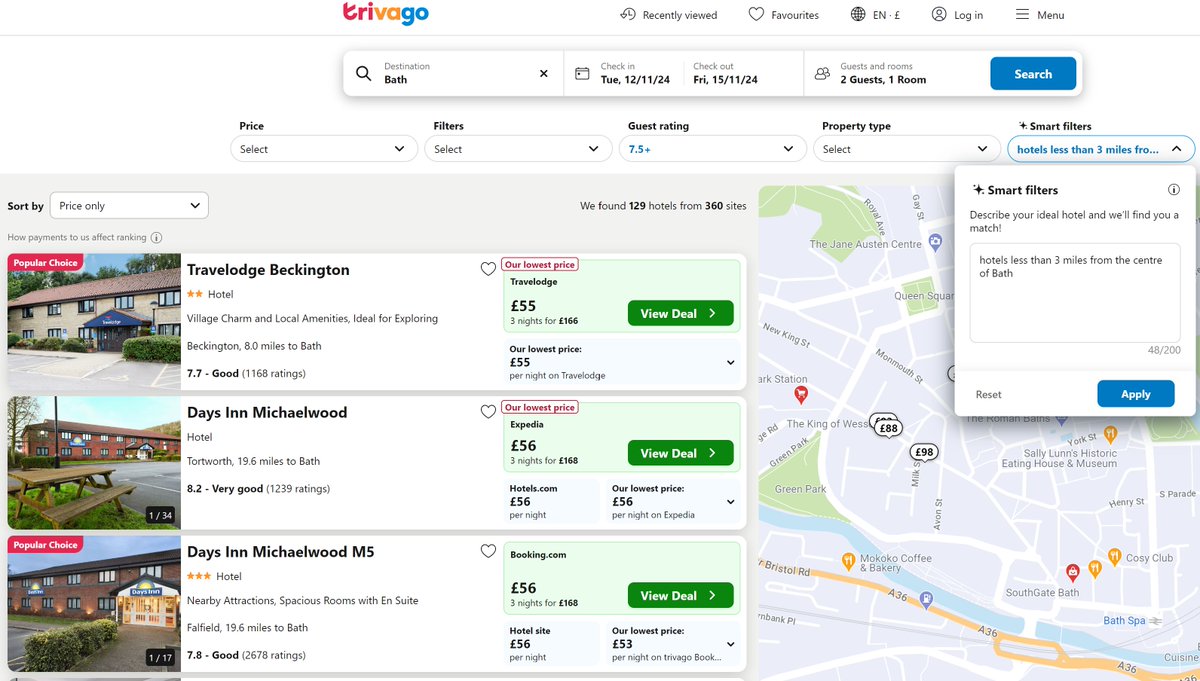Viewport: 1200px width, 681px height.
Task: Click Smart filters info icon in panel
Action: (1174, 190)
